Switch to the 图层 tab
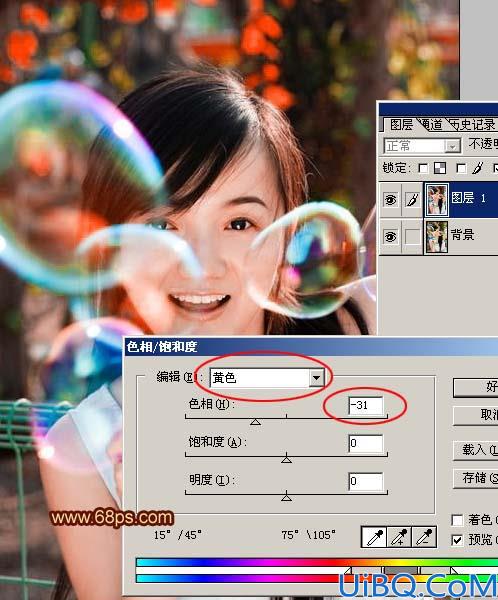 (x=401, y=125)
